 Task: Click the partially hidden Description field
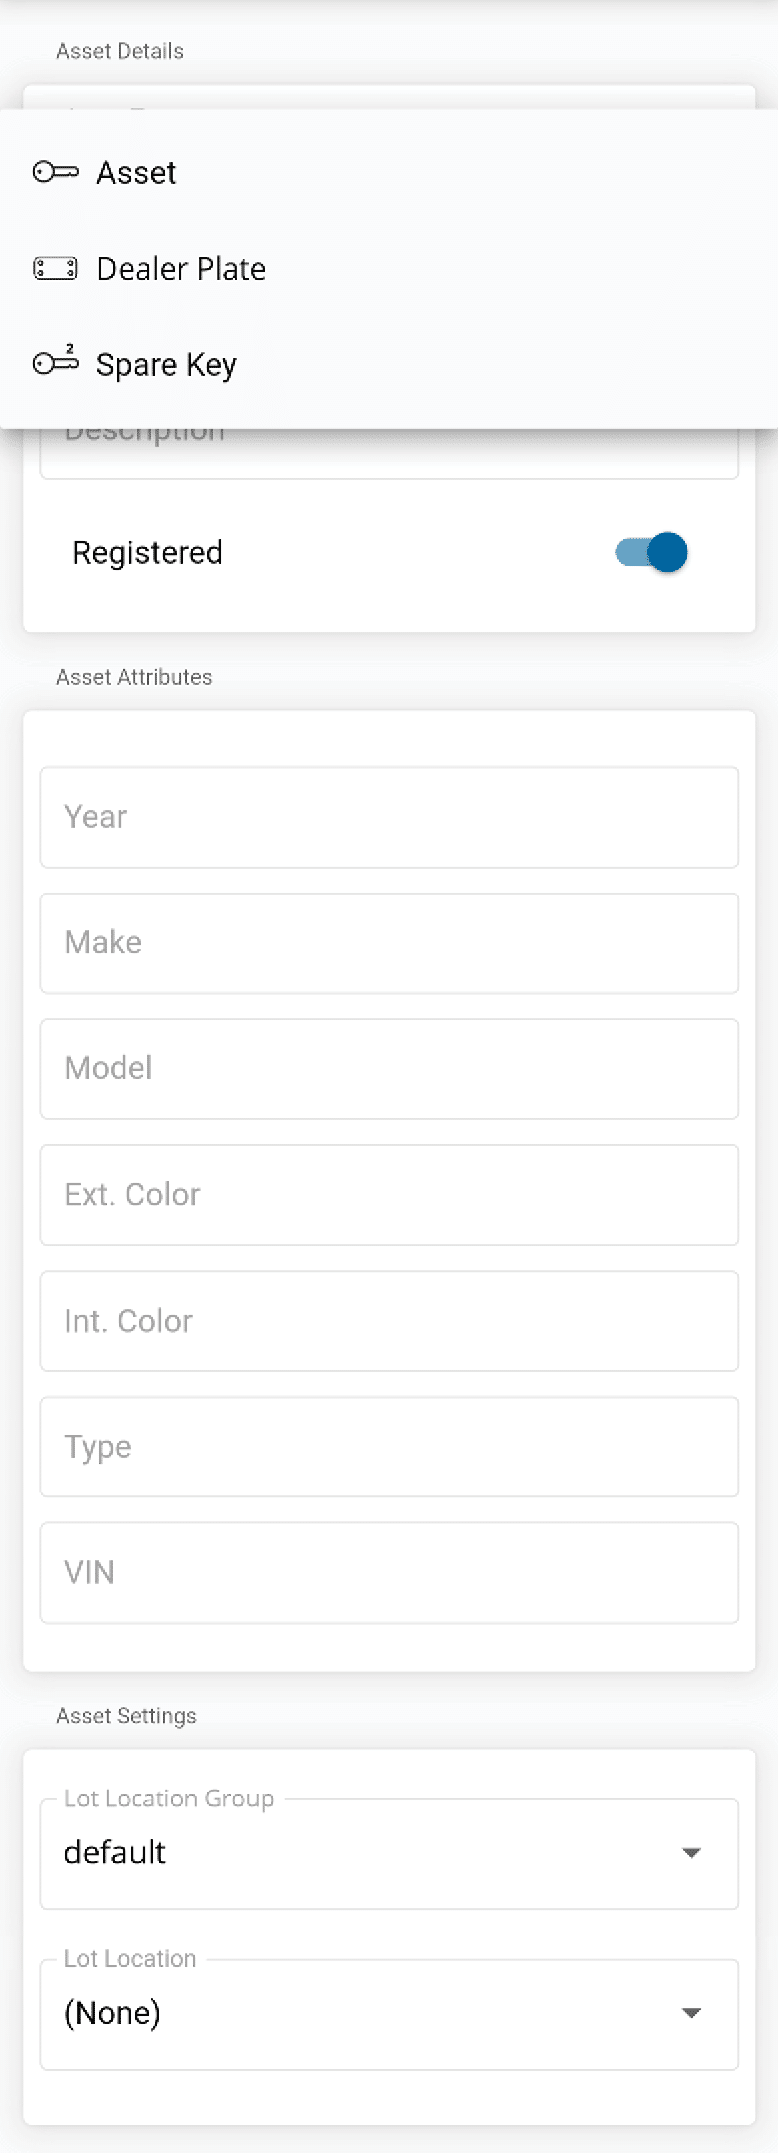tap(388, 453)
